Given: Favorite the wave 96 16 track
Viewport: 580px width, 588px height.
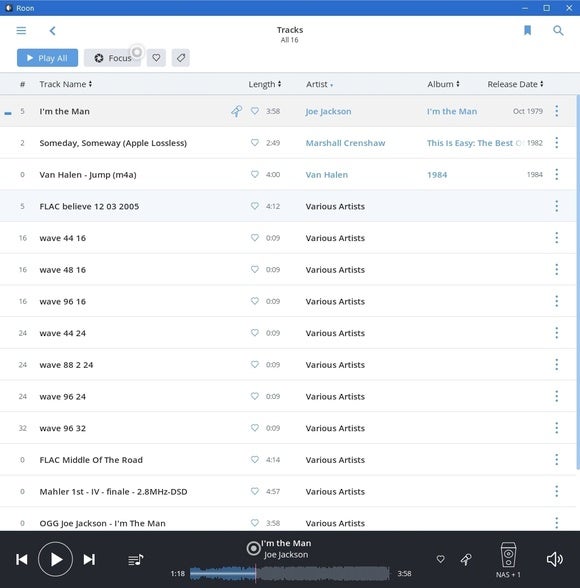Looking at the screenshot, I should coord(255,301).
